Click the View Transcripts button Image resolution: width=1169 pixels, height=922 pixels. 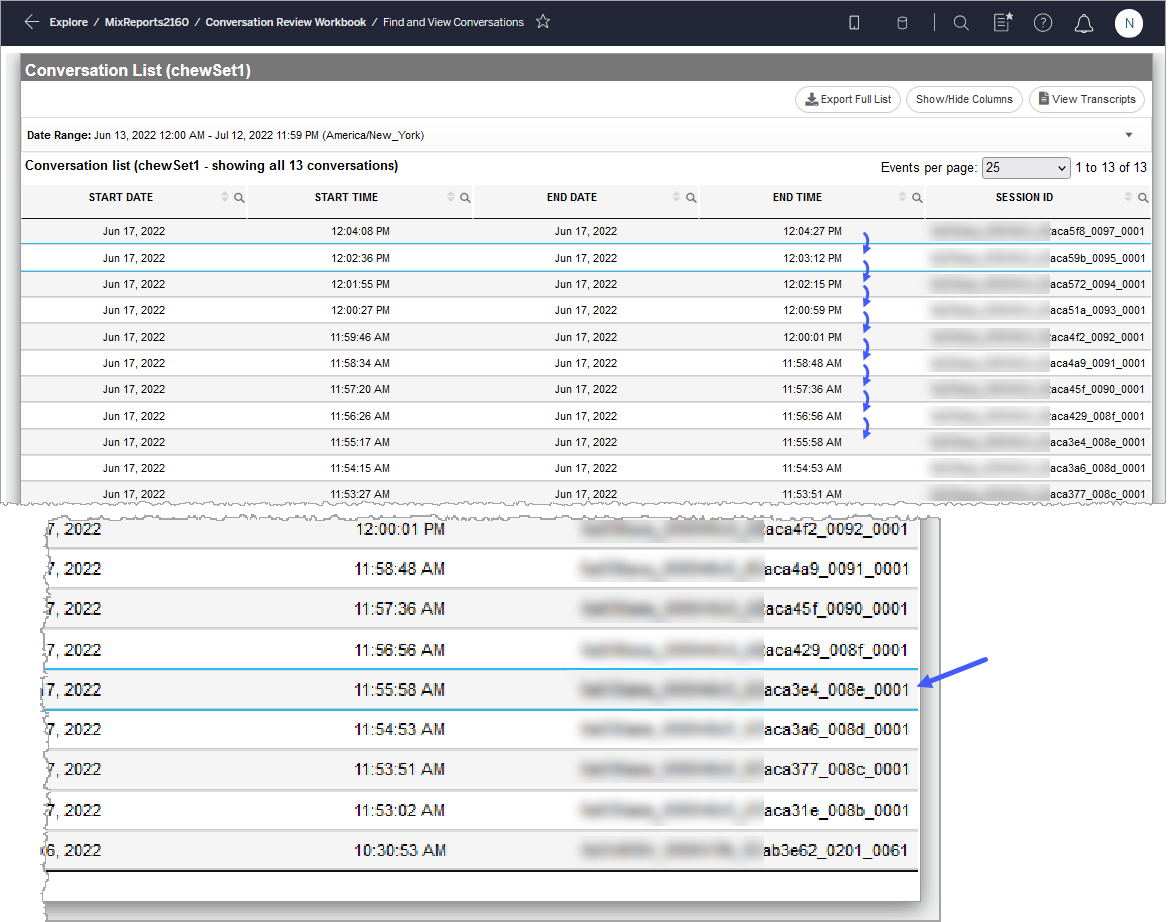(1087, 99)
